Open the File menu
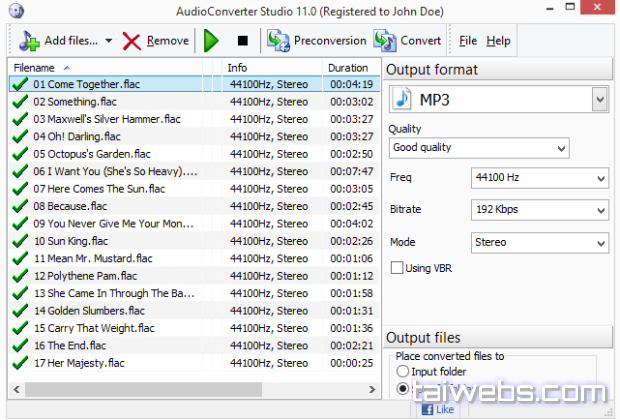 [x=468, y=41]
